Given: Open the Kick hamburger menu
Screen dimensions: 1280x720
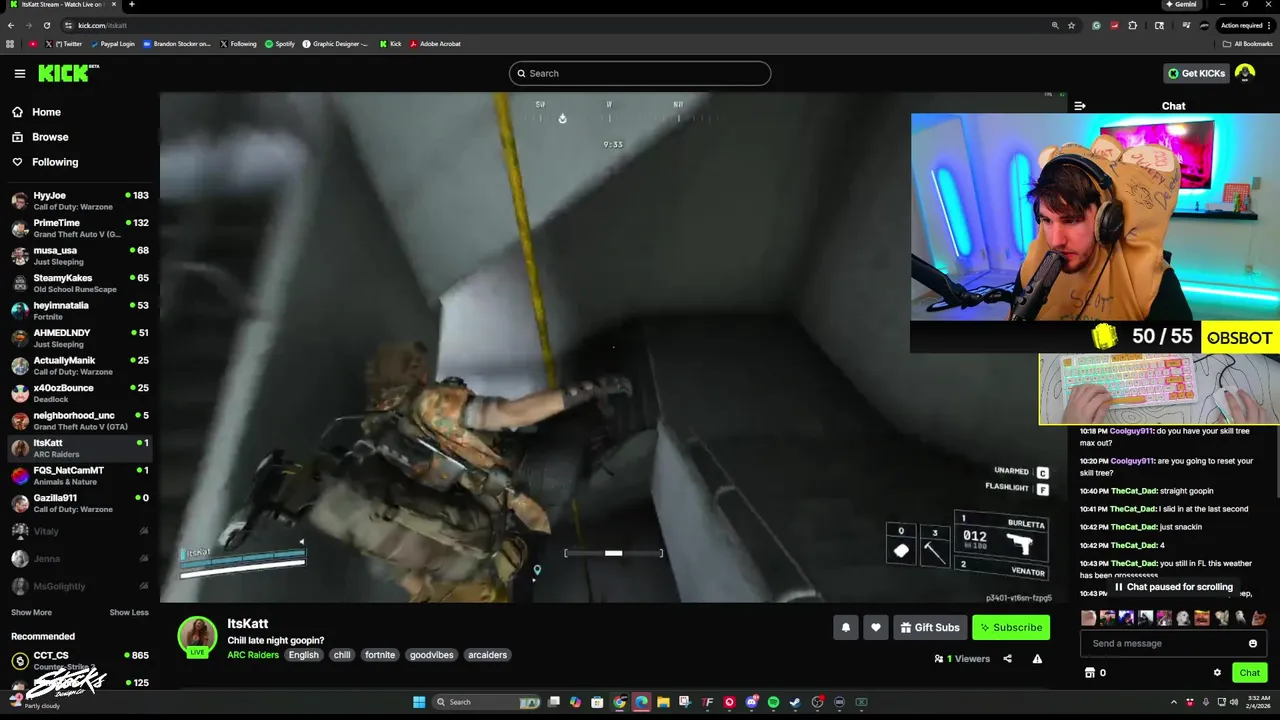Looking at the screenshot, I should point(19,73).
